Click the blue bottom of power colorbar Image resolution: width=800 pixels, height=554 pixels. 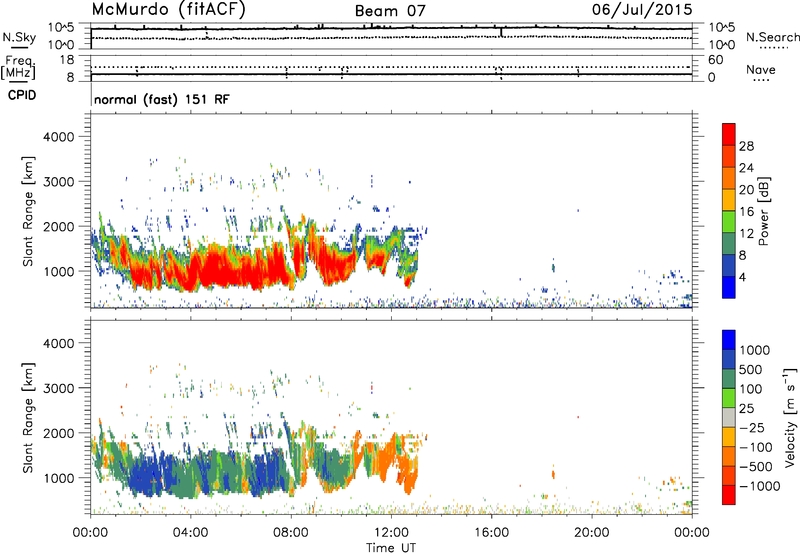tap(729, 287)
